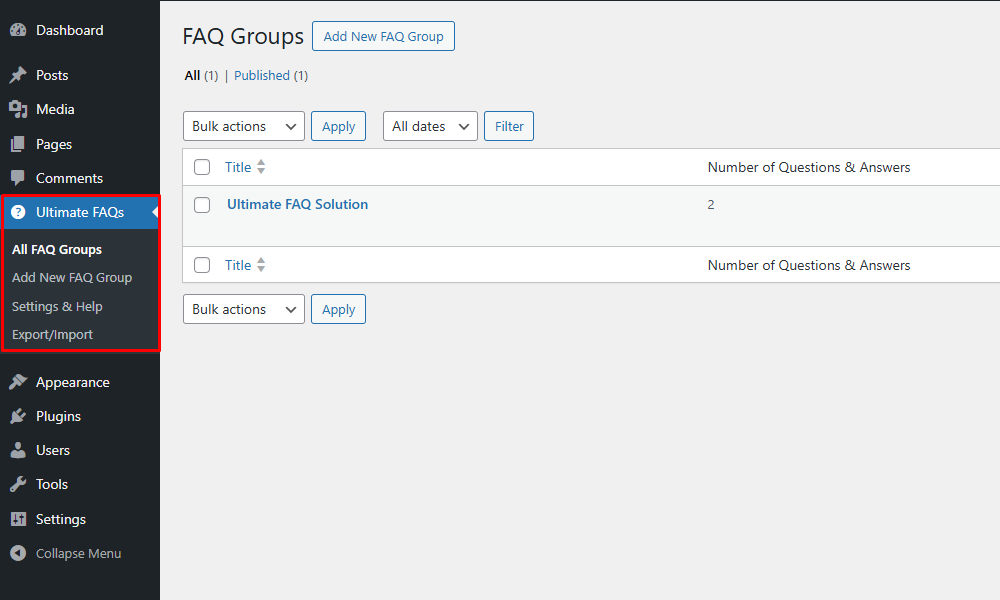The image size is (1000, 600).
Task: Click the Posts pushpin icon
Action: (18, 75)
